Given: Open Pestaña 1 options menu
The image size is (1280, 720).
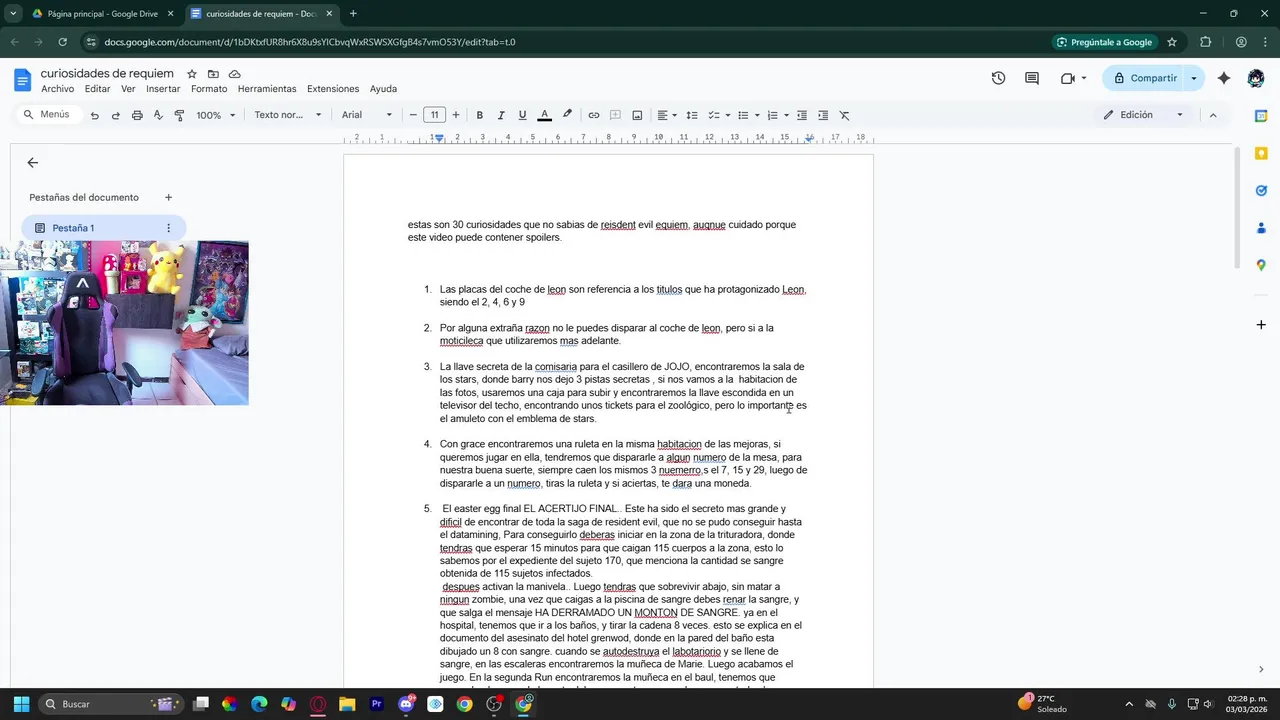Looking at the screenshot, I should click(168, 228).
